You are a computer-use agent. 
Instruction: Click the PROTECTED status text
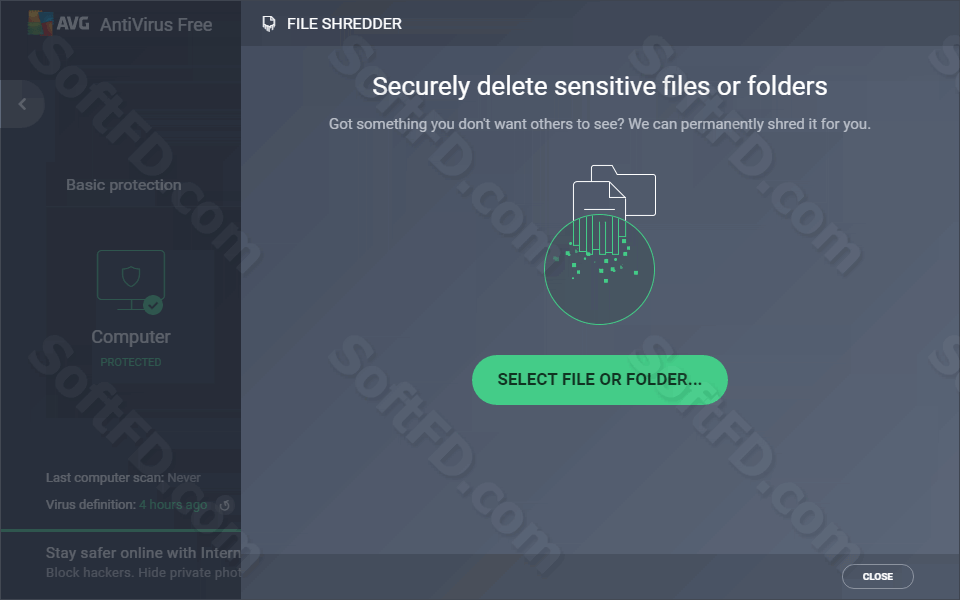tap(131, 362)
